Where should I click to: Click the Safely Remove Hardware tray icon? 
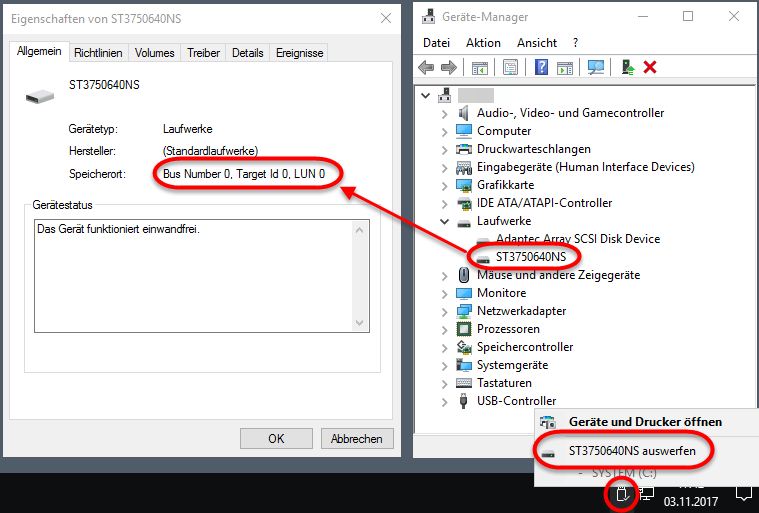[622, 492]
